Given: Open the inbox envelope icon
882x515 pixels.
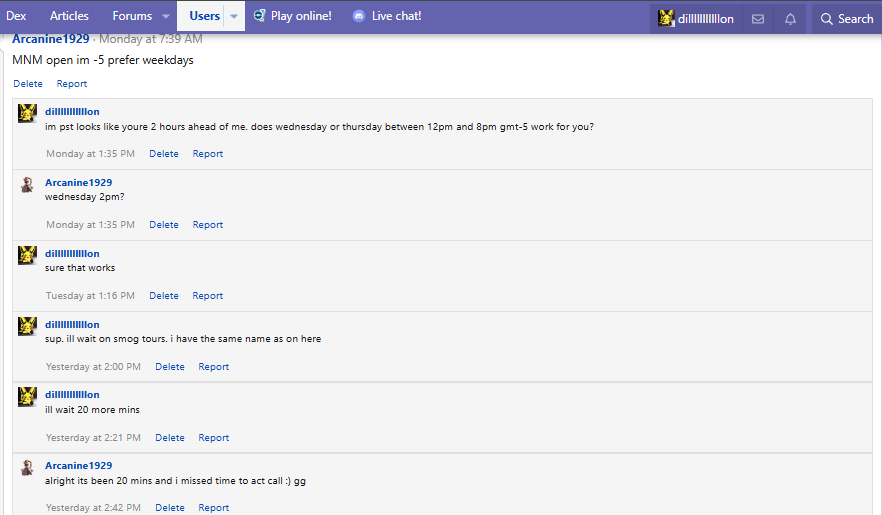Looking at the screenshot, I should click(758, 19).
